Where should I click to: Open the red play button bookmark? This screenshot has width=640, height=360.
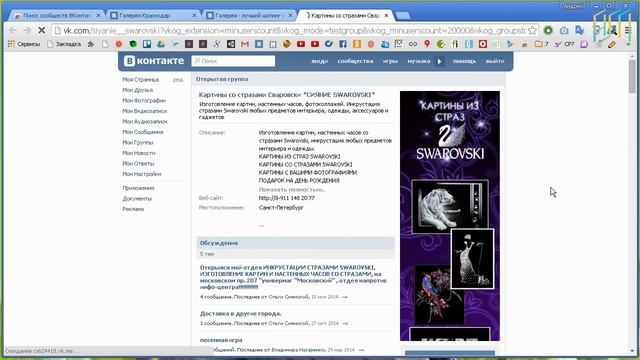point(483,44)
